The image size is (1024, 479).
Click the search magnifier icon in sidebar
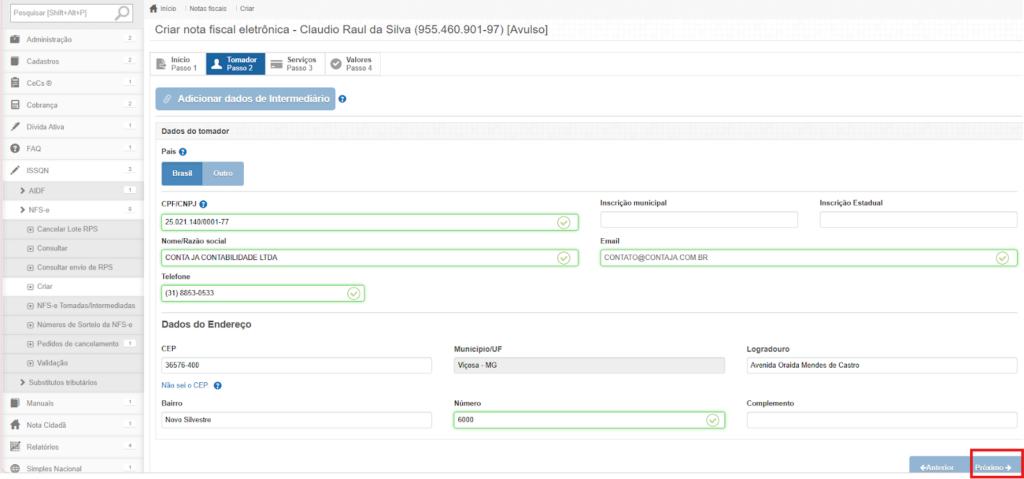click(122, 13)
